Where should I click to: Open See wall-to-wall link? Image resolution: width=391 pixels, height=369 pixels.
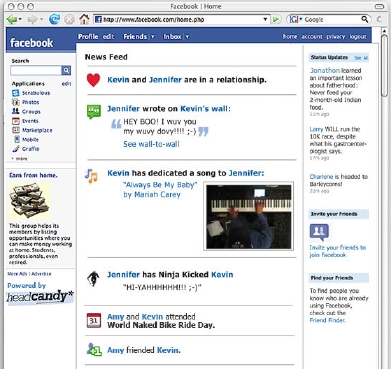151,144
